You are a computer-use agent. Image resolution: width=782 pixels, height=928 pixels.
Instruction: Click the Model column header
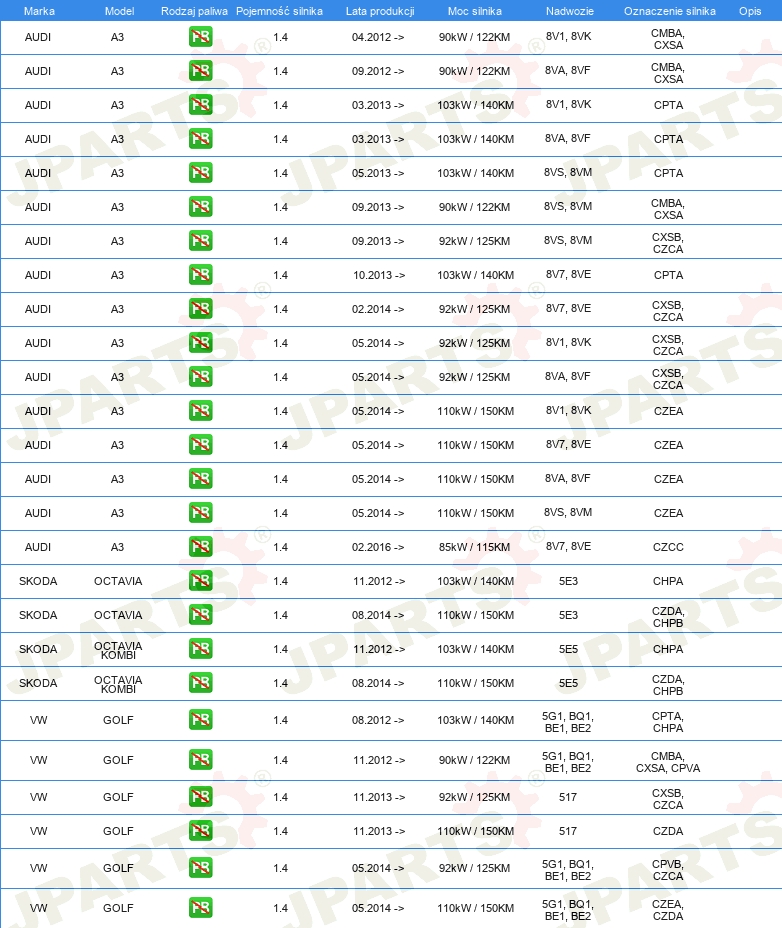(x=119, y=11)
